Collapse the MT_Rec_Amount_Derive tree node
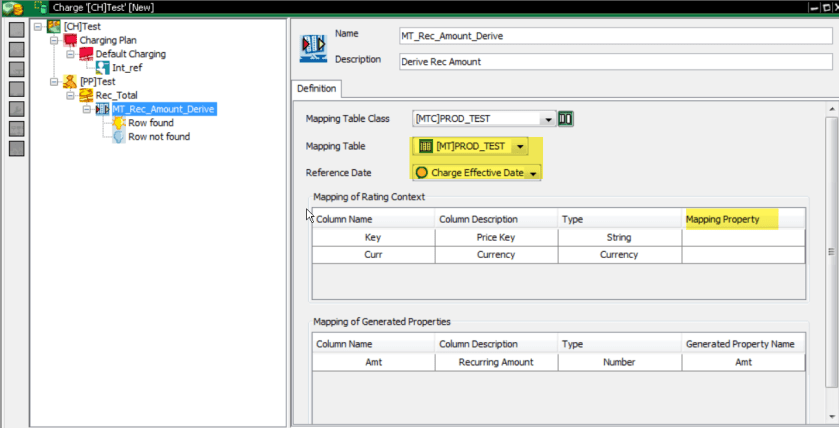This screenshot has width=839, height=428. coord(86,109)
